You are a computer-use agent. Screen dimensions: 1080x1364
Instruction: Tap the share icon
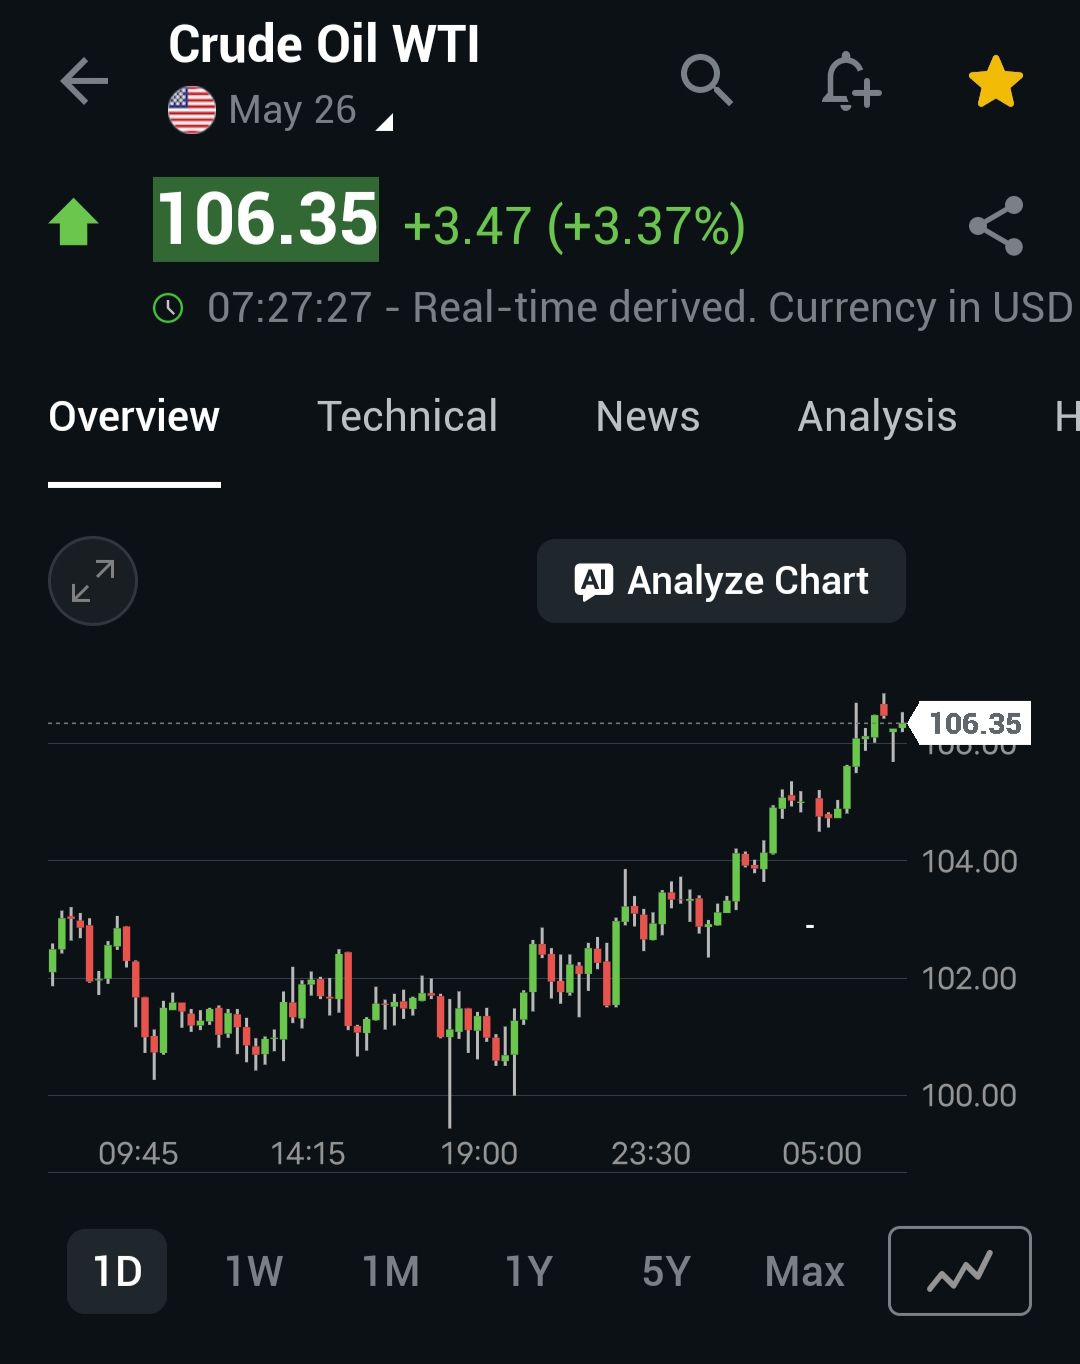click(x=996, y=226)
